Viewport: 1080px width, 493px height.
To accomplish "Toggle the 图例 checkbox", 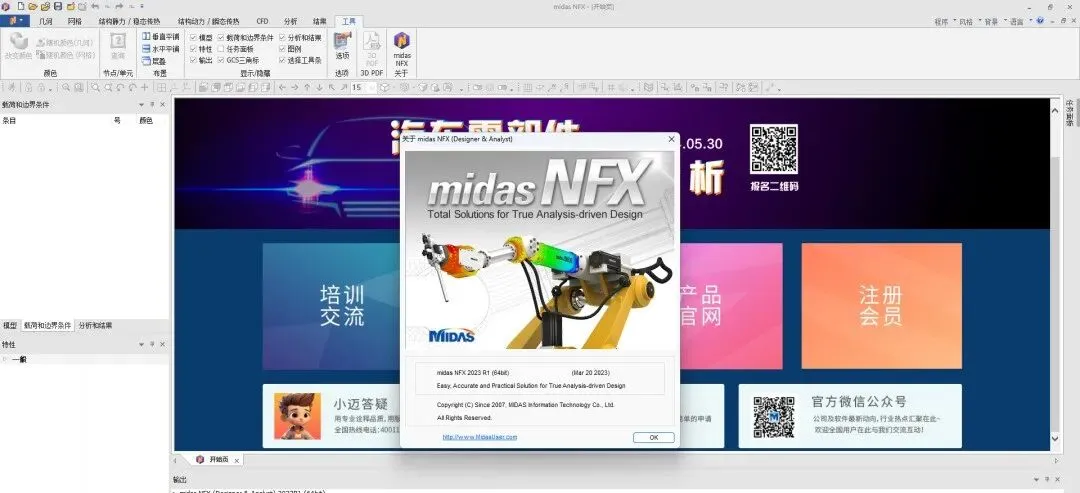I will 282,49.
